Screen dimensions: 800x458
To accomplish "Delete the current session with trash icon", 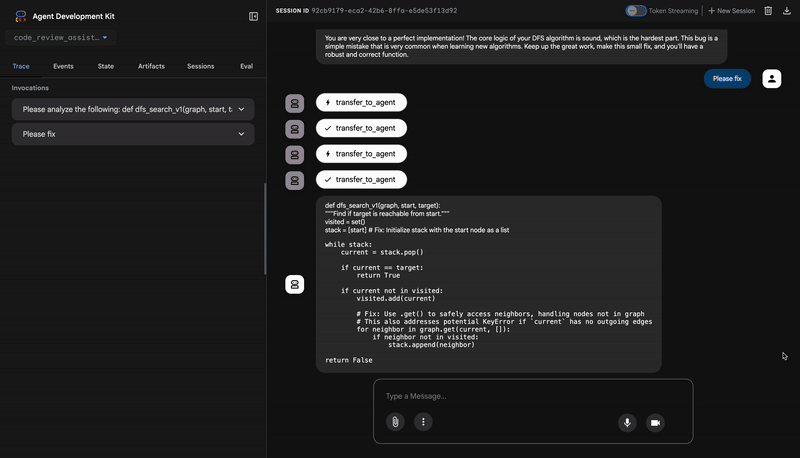I will coord(768,11).
